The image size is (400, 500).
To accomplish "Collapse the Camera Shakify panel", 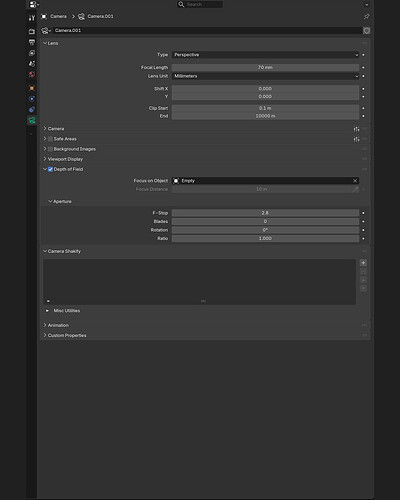I will point(45,251).
